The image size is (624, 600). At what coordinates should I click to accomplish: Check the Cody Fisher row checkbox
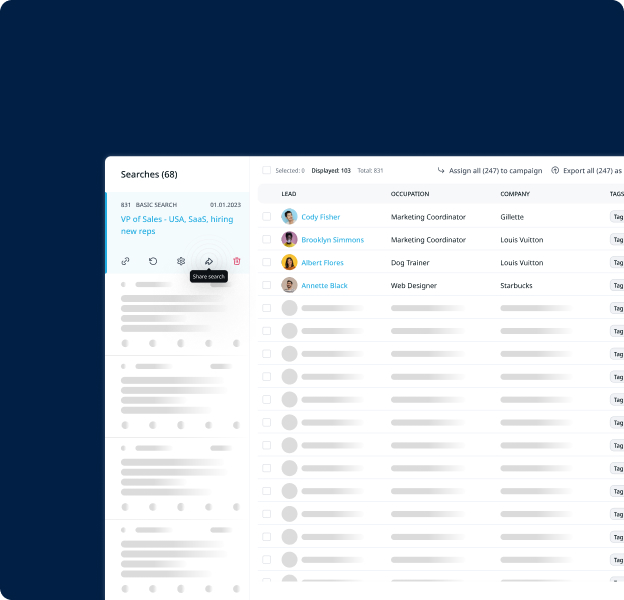click(x=267, y=216)
